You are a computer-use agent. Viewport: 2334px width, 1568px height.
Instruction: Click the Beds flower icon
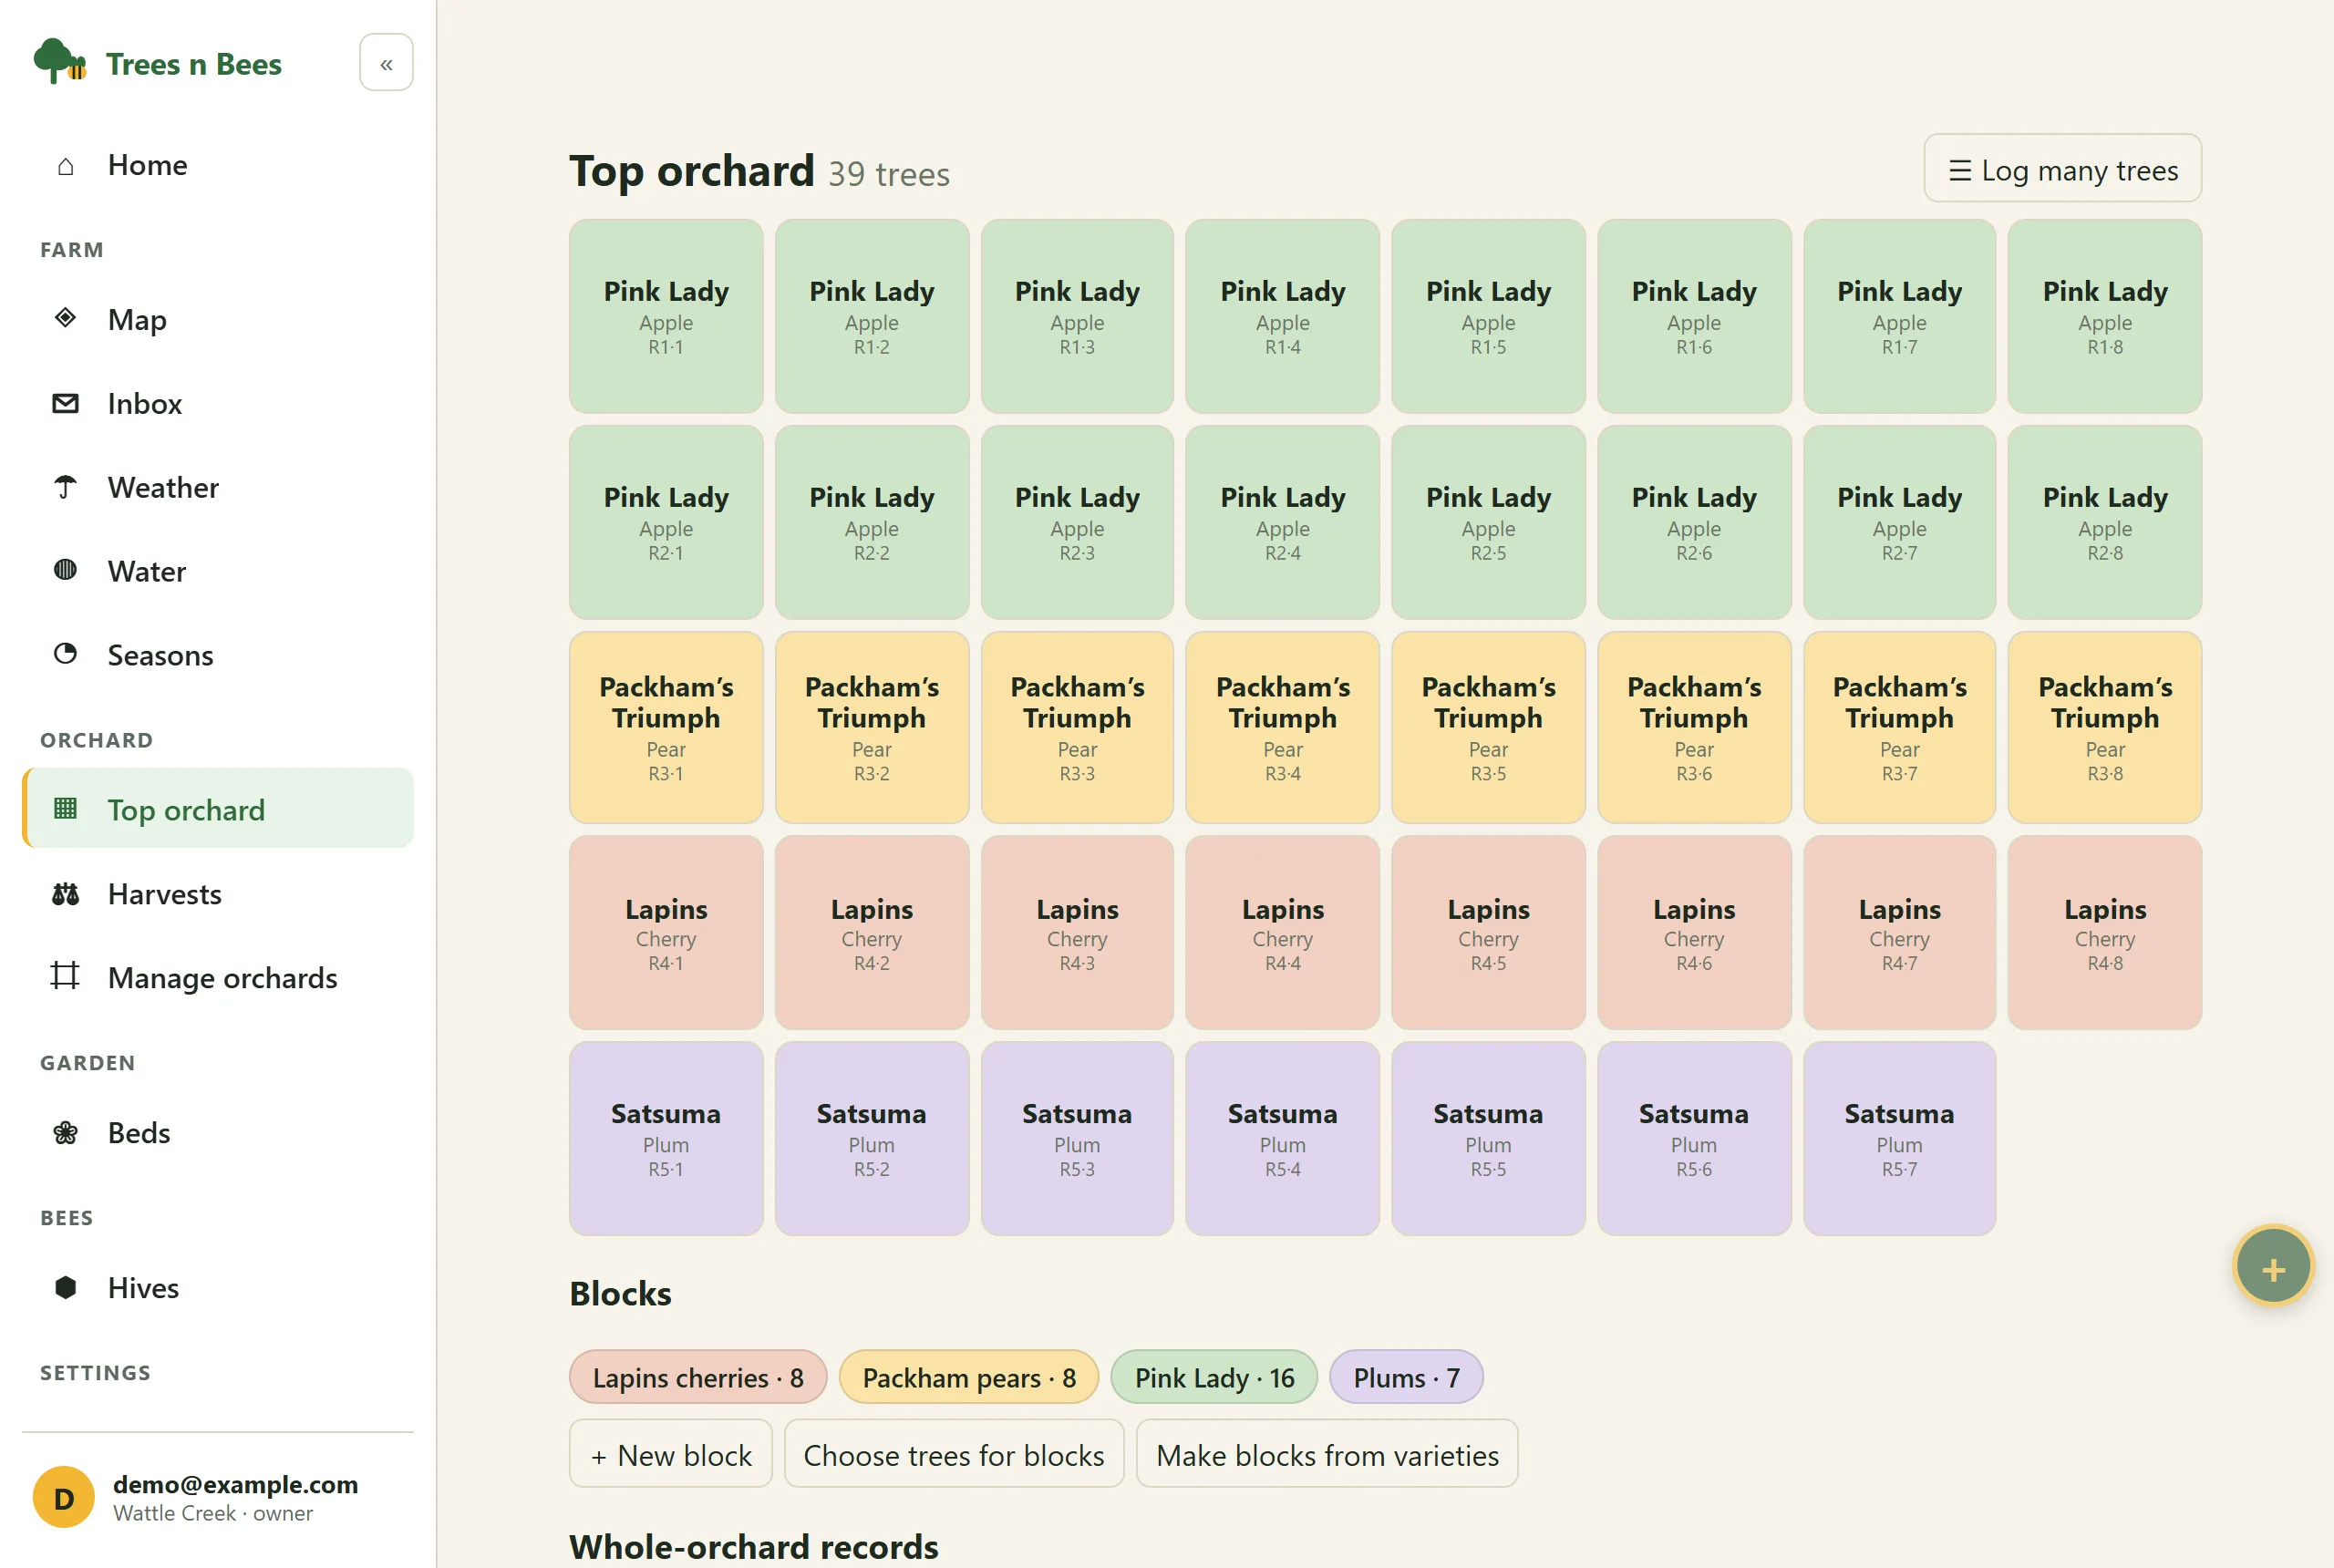click(65, 1132)
